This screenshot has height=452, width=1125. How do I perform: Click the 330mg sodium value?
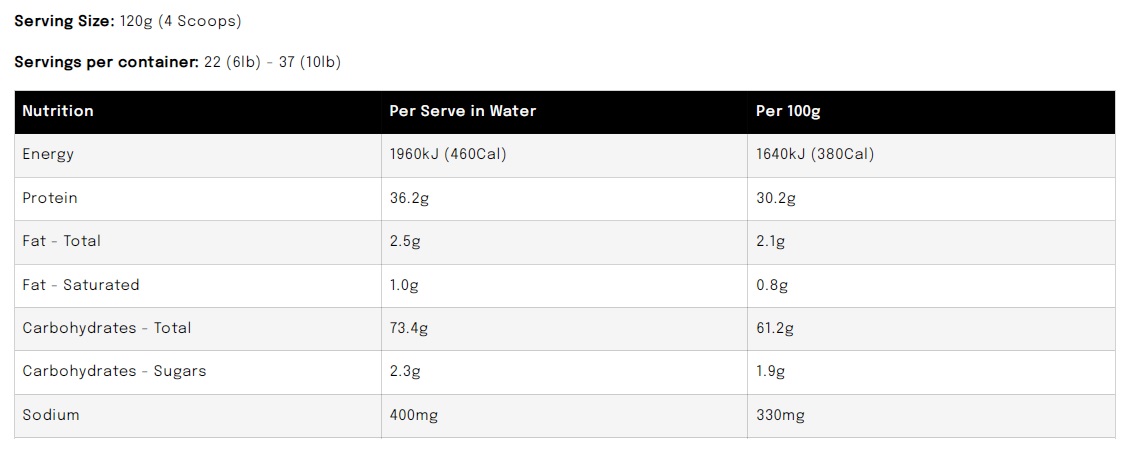tap(780, 415)
